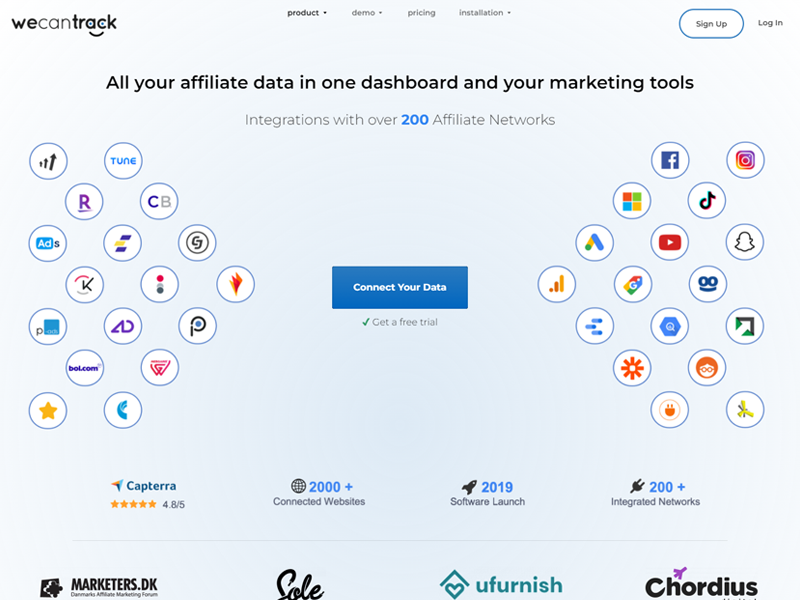Click the orange plug icon

[x=669, y=410]
